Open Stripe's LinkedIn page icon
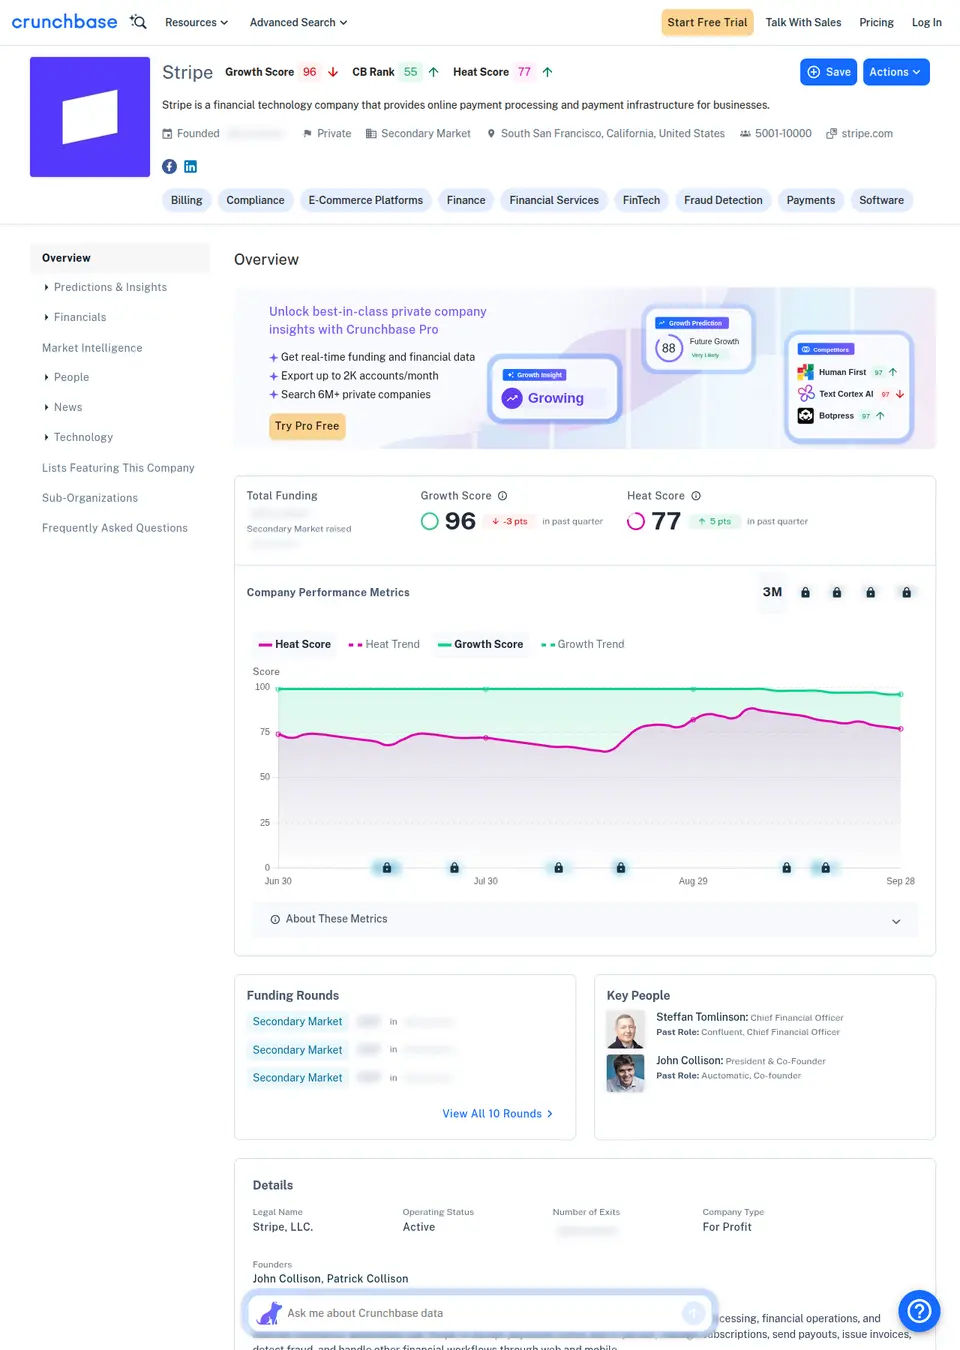 (190, 167)
